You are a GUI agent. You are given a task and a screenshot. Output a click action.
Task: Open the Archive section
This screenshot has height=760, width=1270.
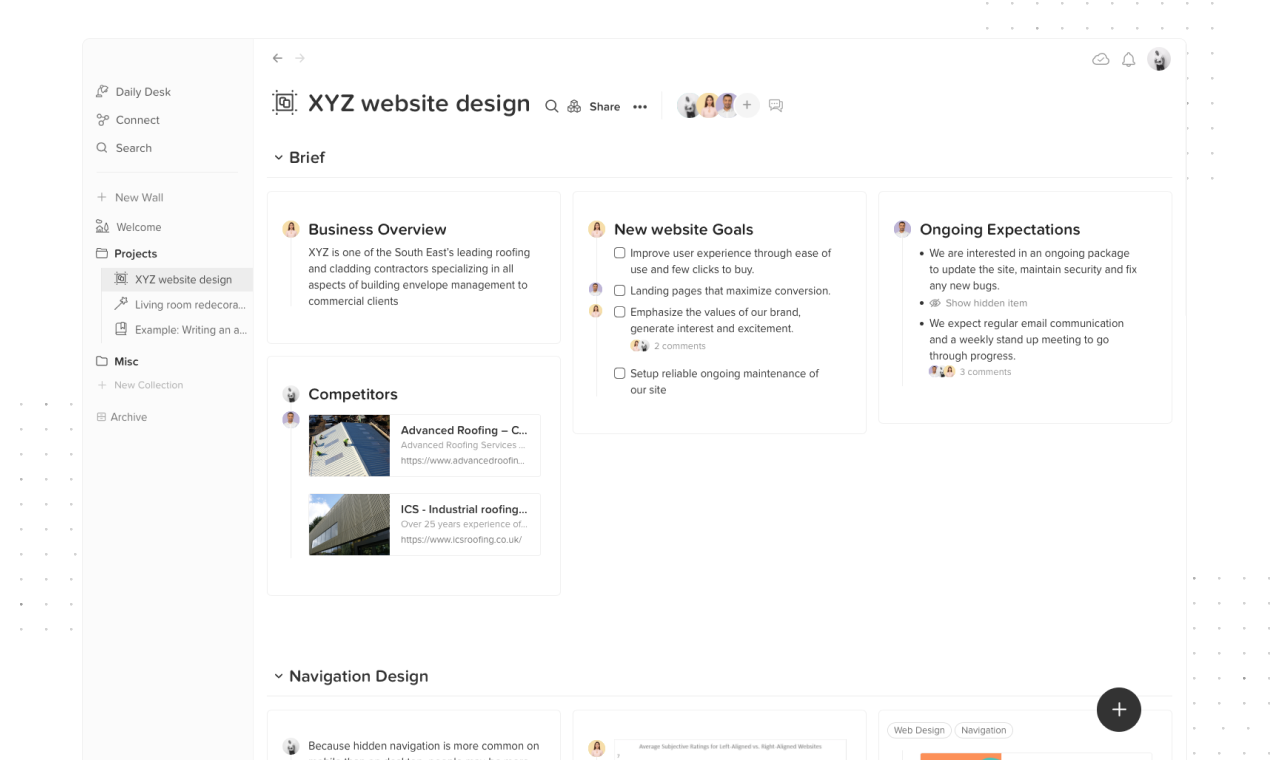click(x=127, y=417)
